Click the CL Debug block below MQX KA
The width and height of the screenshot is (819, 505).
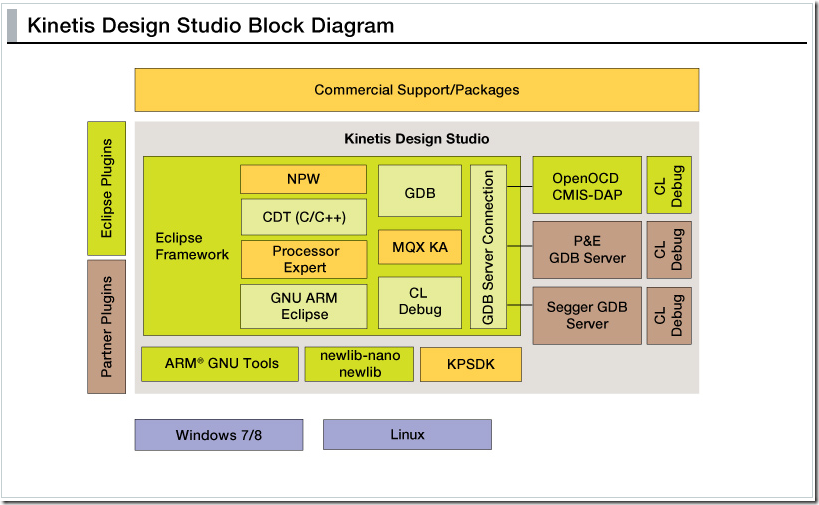419,302
